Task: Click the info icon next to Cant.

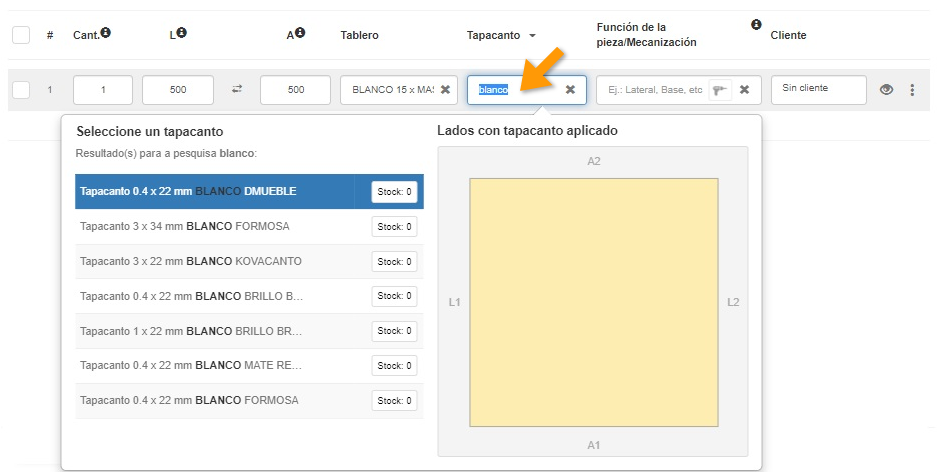Action: [x=106, y=32]
